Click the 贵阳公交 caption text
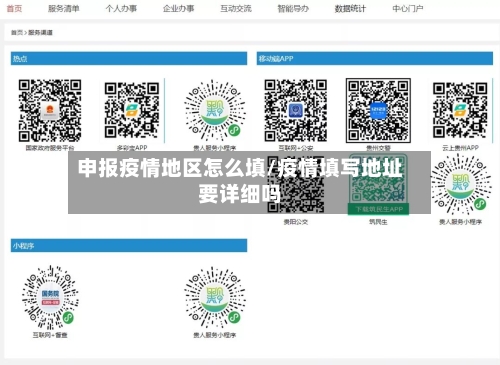Screen dimensions: 500x365 [x=296, y=222]
